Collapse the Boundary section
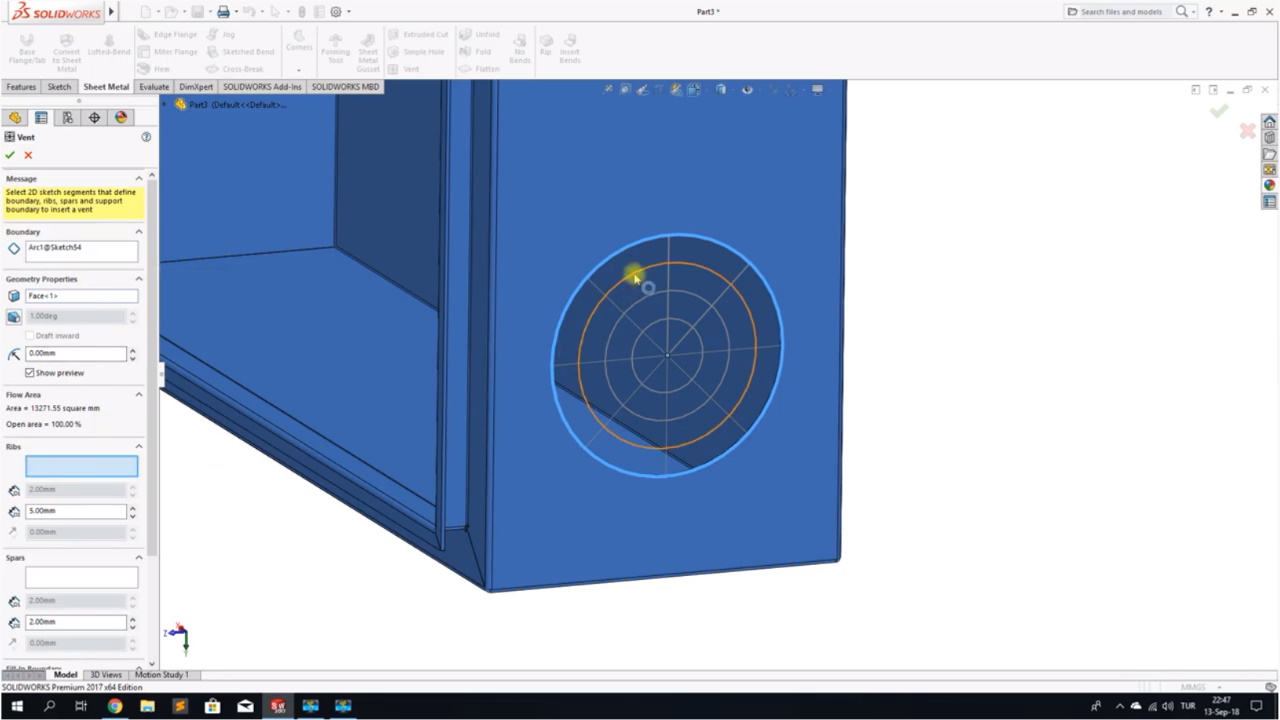1280x720 pixels. coord(139,232)
